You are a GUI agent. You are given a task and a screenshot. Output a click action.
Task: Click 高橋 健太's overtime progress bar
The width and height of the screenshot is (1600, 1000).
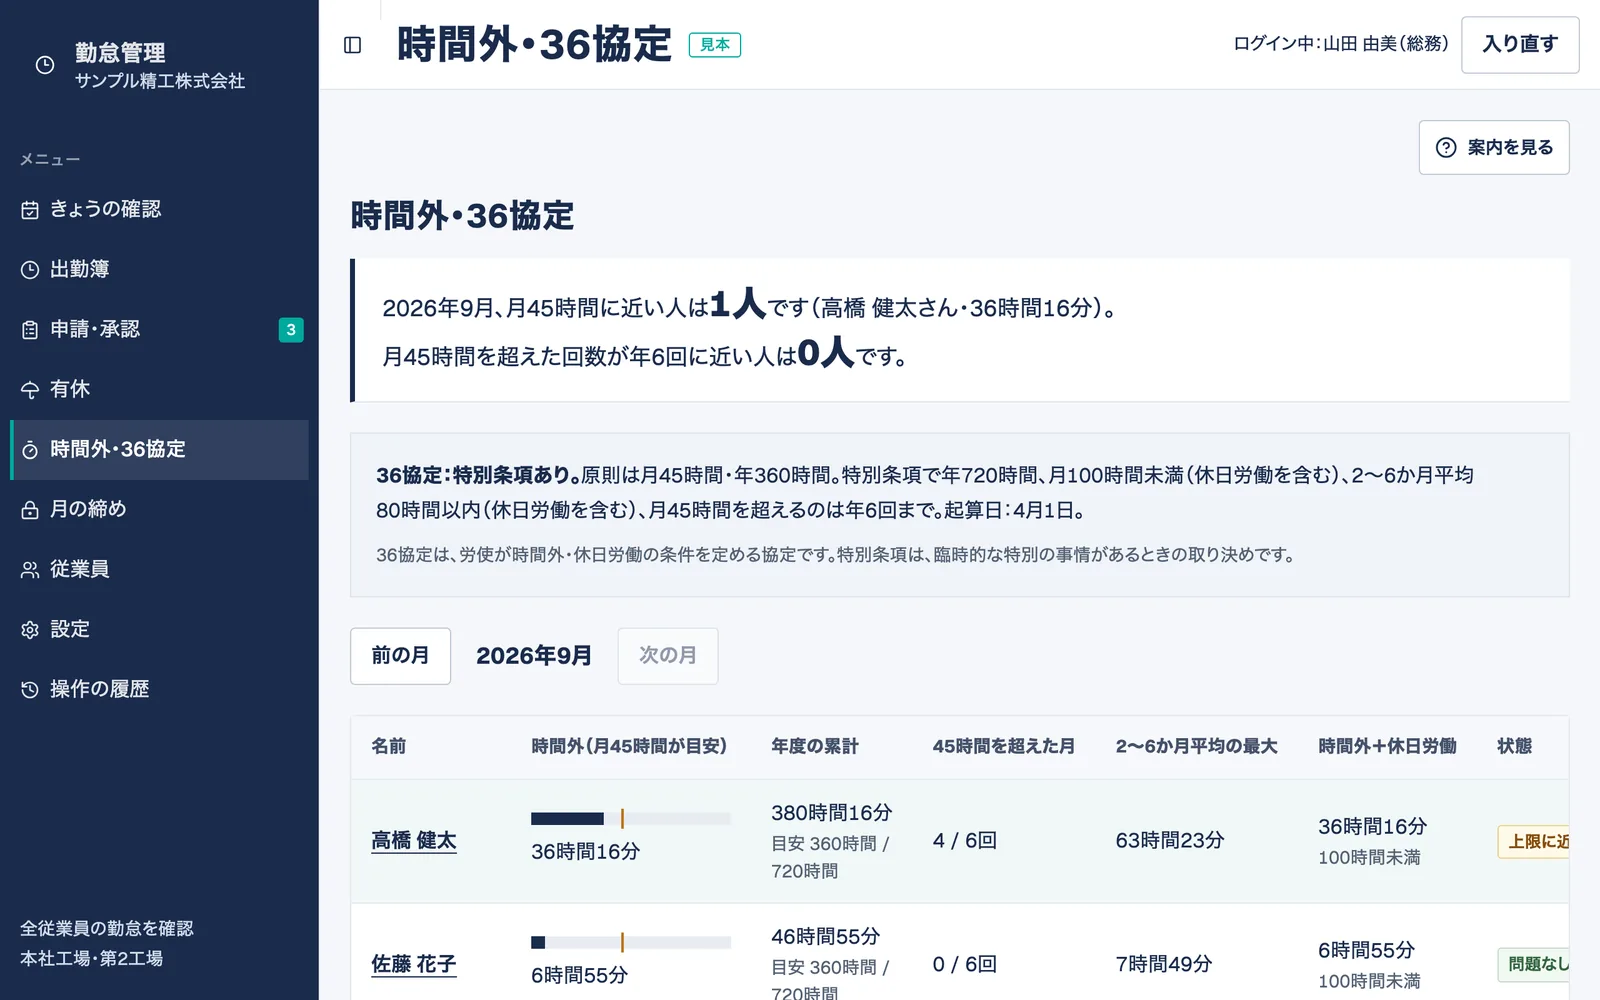click(x=631, y=818)
